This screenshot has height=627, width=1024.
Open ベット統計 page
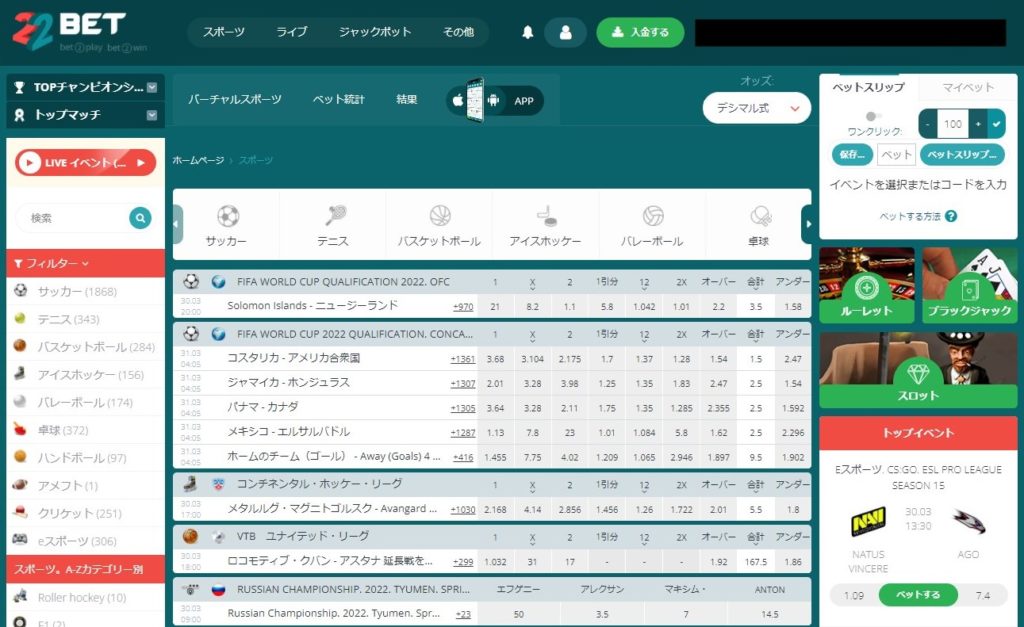[339, 99]
